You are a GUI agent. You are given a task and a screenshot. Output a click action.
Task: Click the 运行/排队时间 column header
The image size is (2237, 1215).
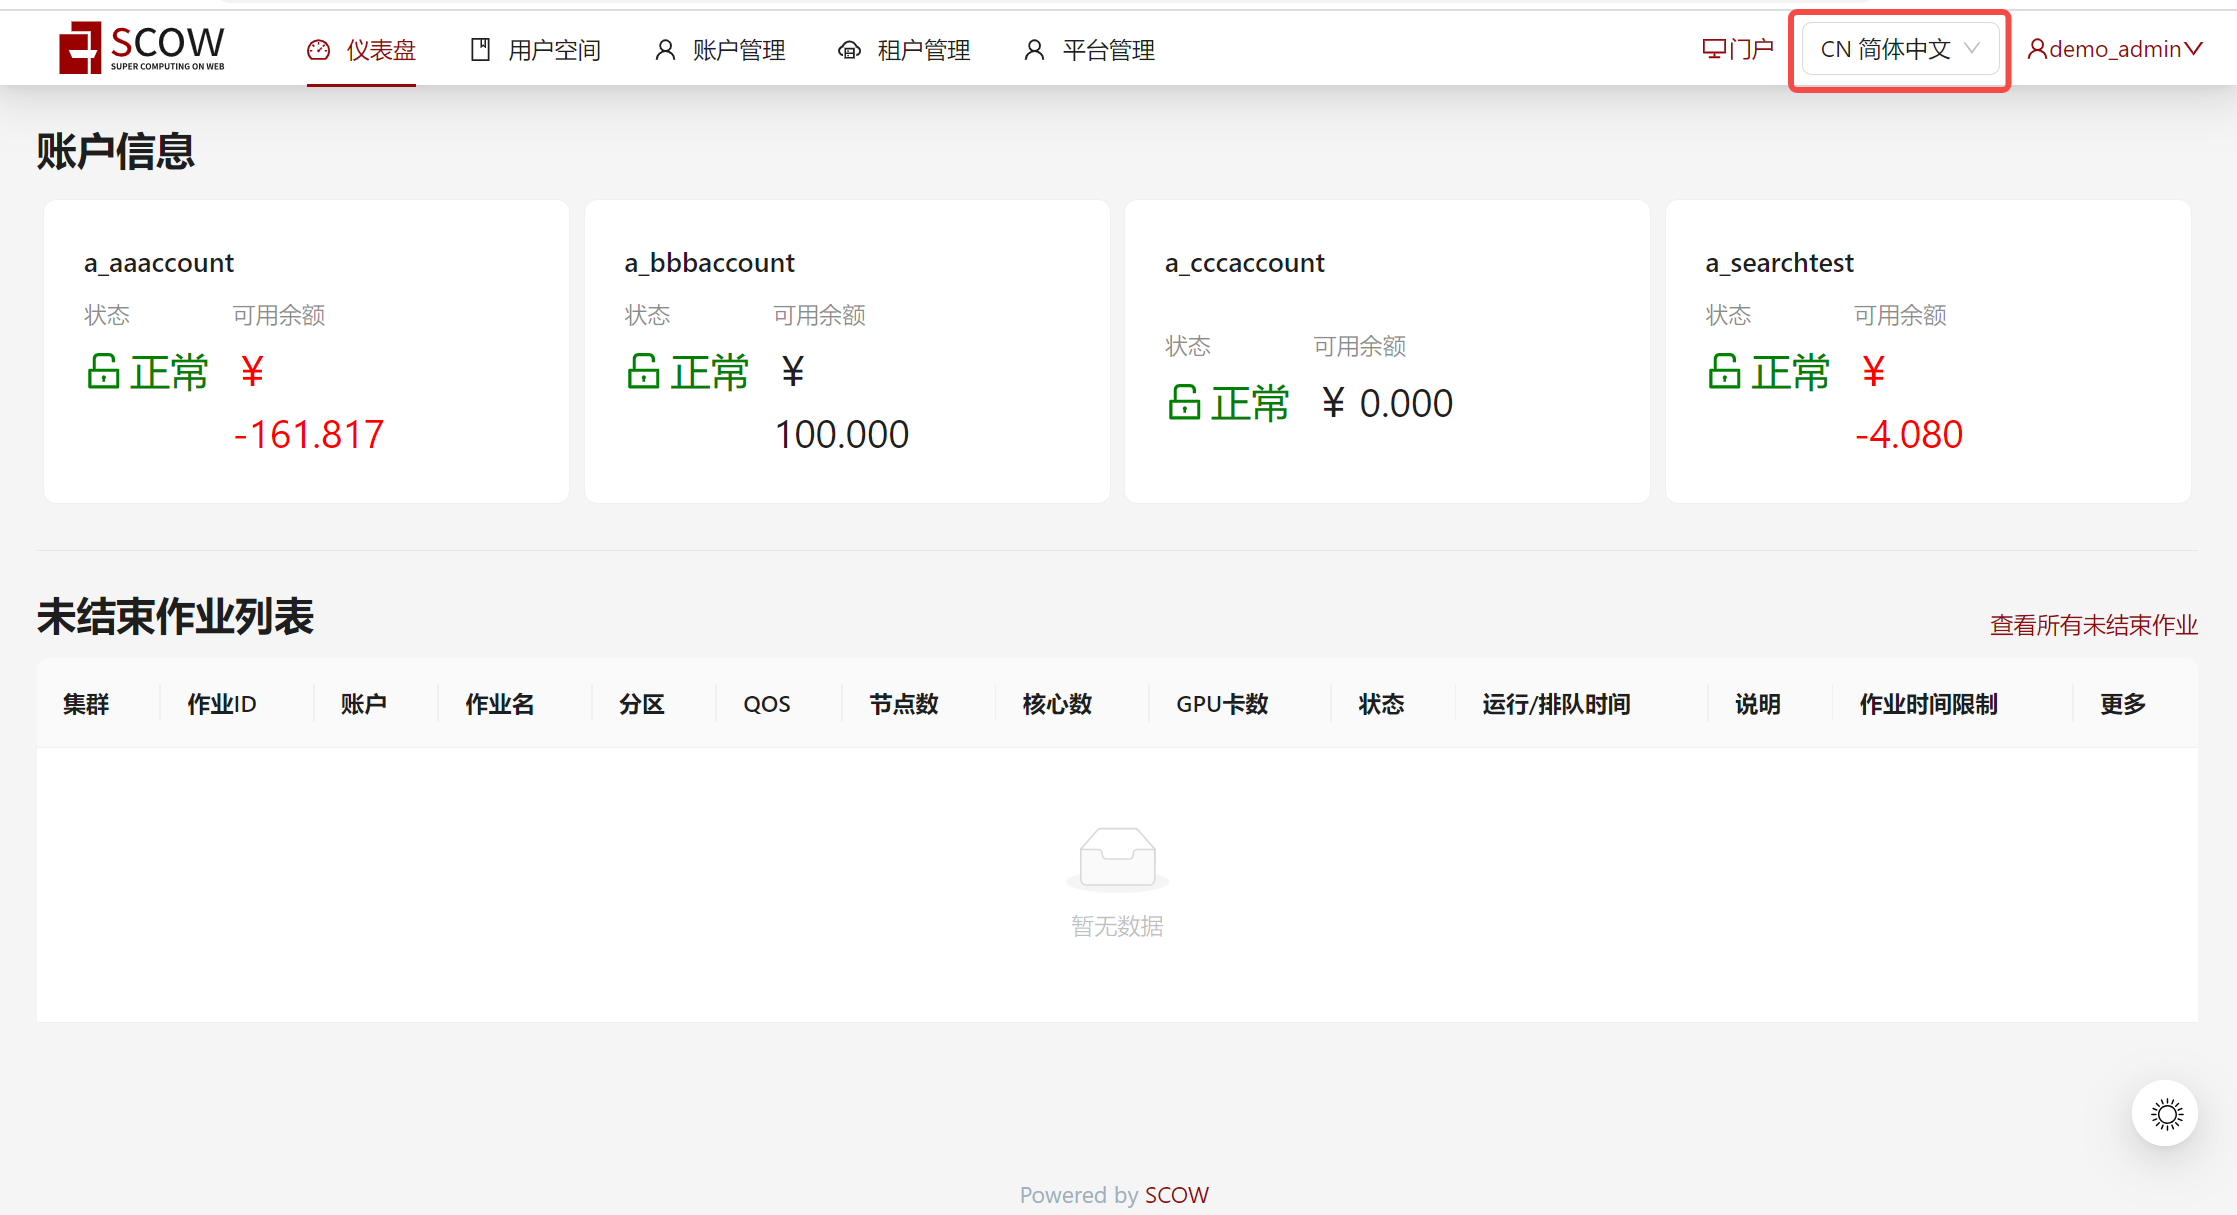pos(1556,704)
